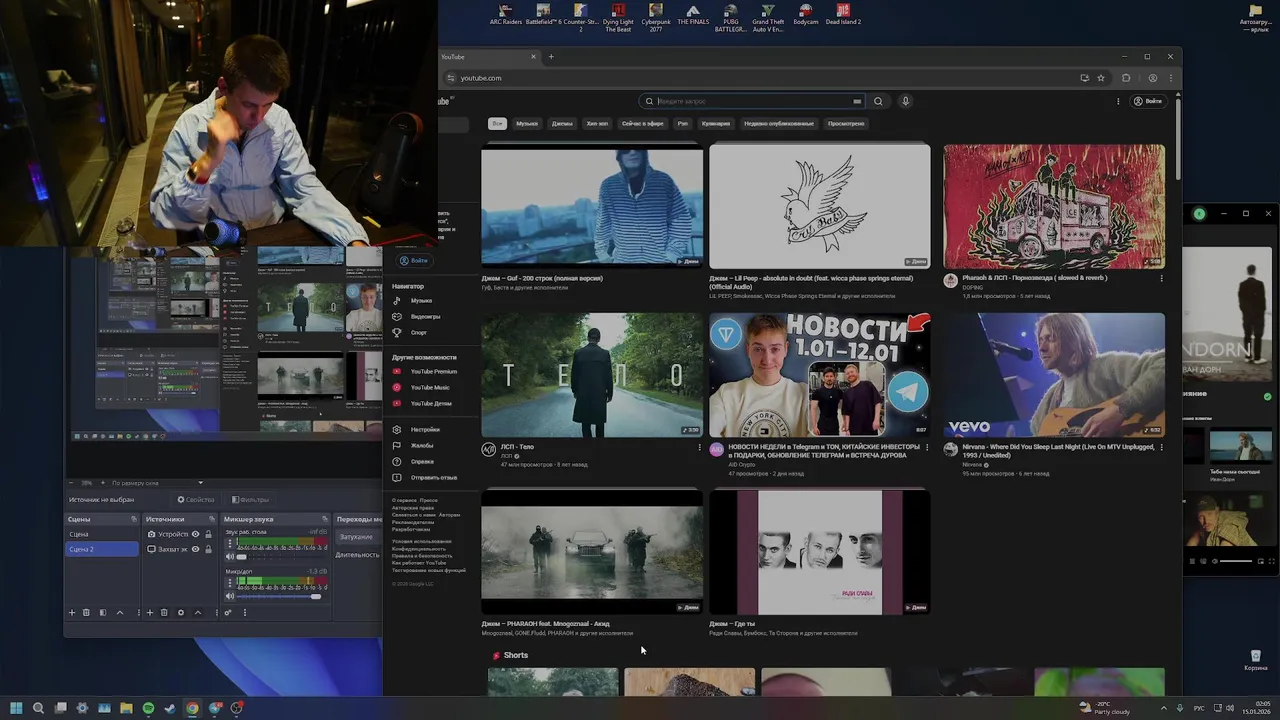Open Windows Start menu
This screenshot has width=1280, height=720.
pyautogui.click(x=16, y=708)
